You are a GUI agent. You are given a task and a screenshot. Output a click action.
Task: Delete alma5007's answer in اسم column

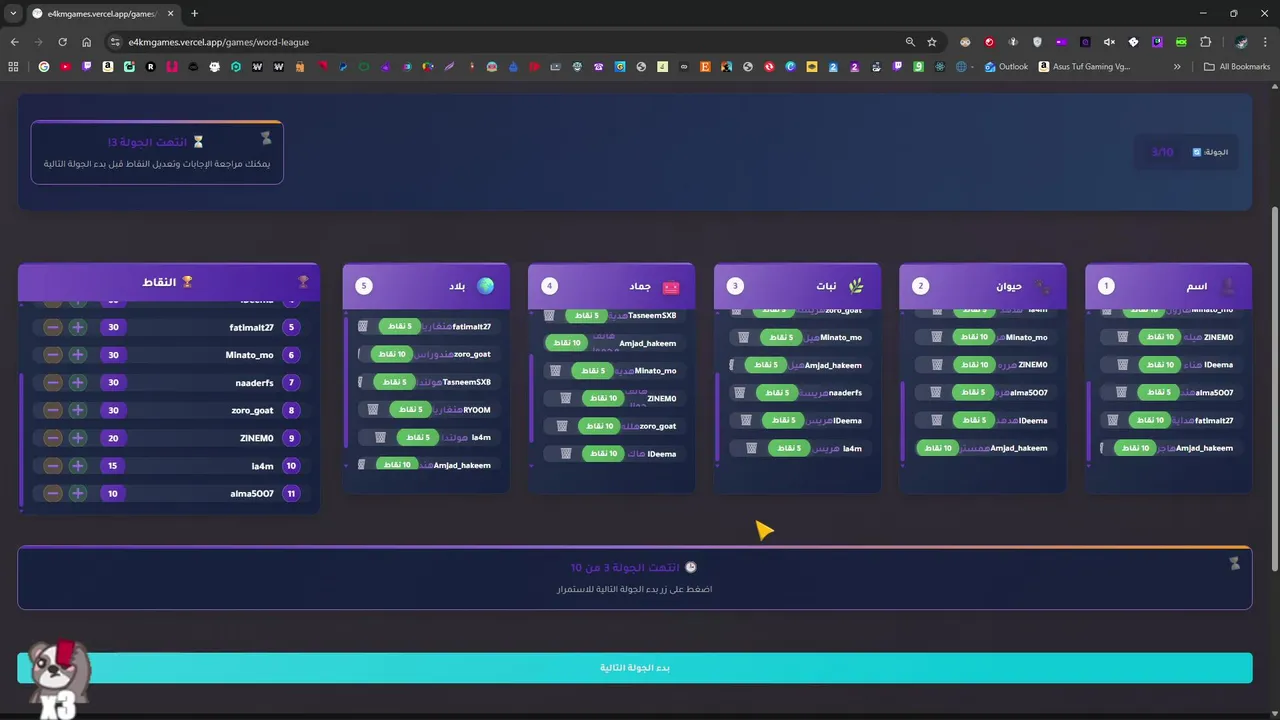(x=1122, y=393)
